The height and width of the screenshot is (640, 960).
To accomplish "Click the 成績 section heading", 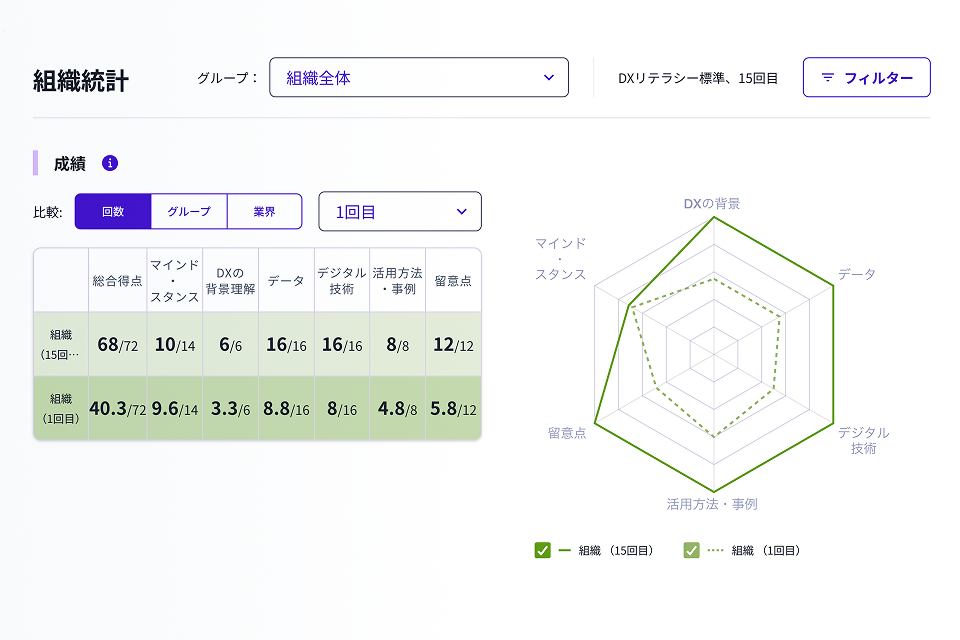I will pos(70,164).
